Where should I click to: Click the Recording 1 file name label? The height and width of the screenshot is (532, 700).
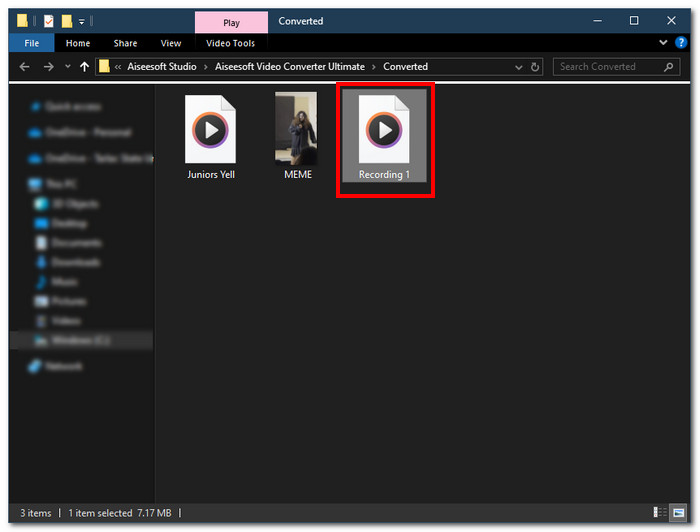click(x=384, y=175)
